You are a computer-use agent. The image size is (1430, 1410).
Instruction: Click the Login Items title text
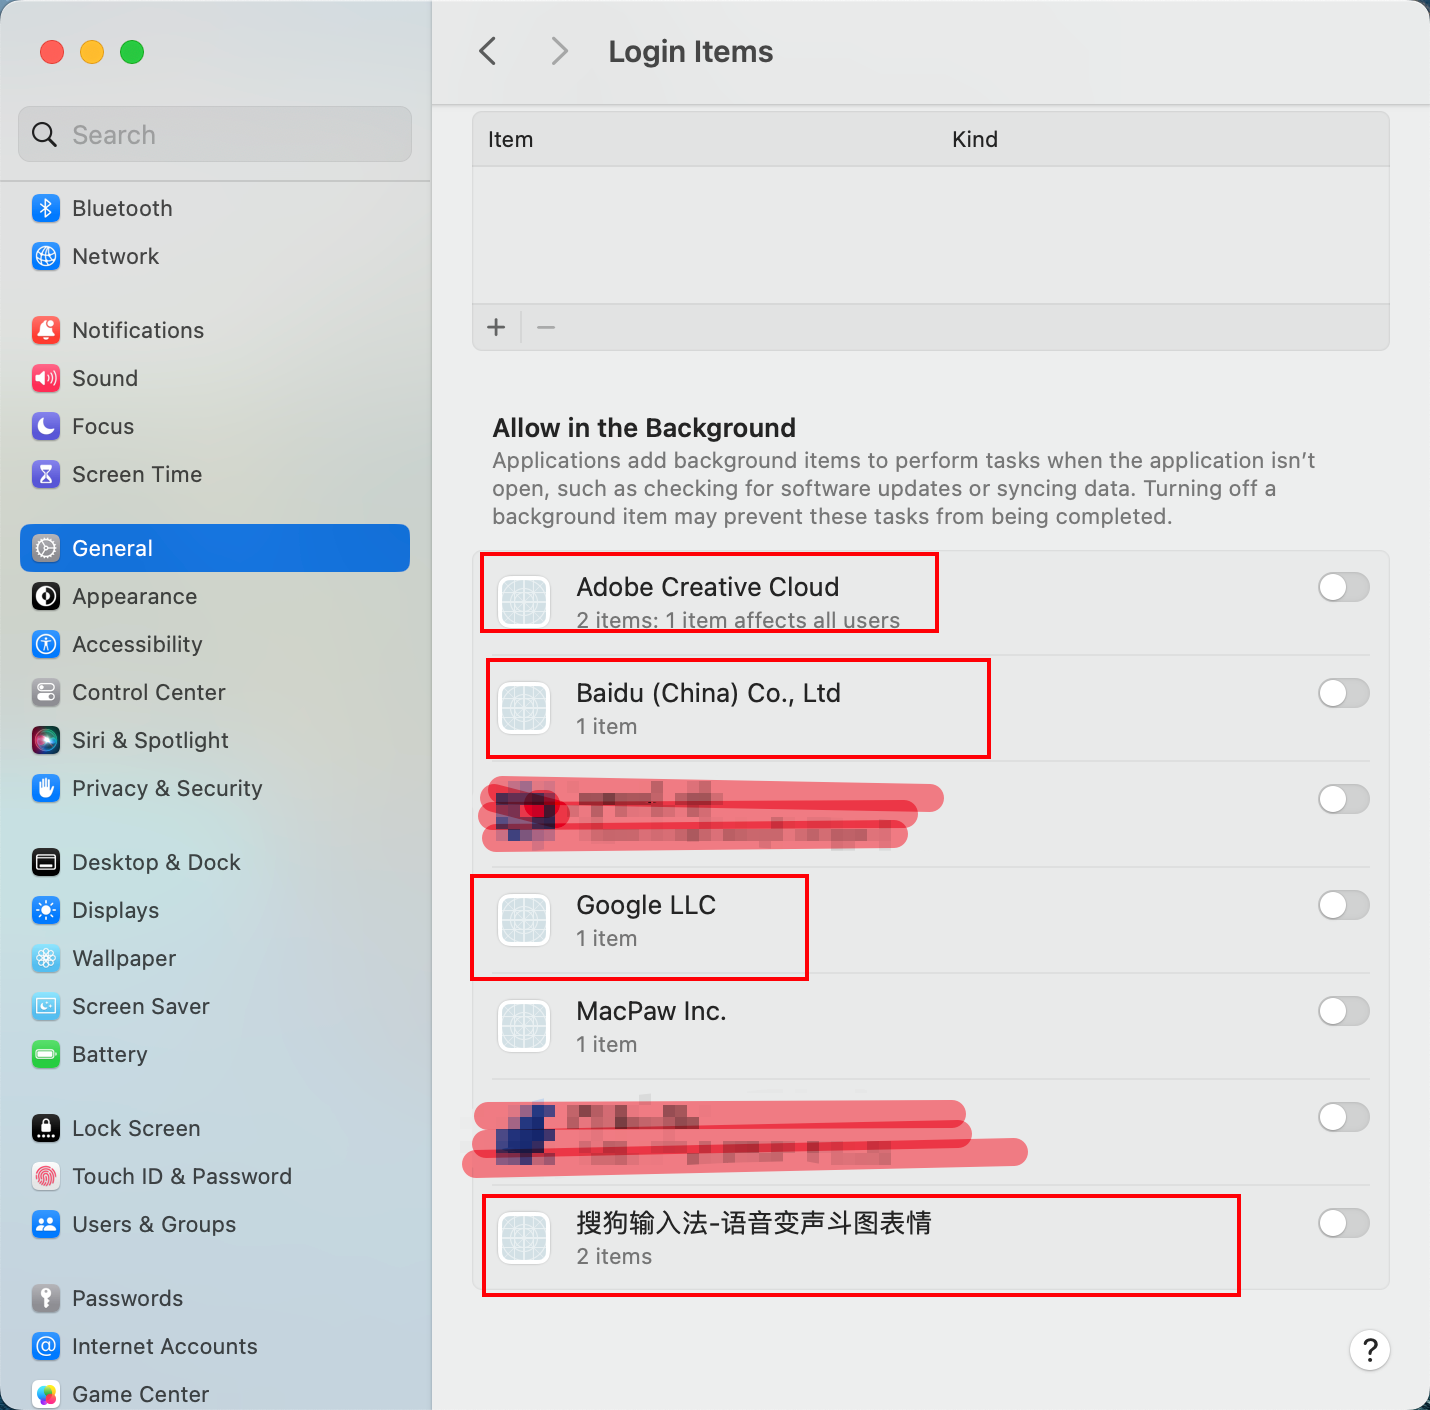pyautogui.click(x=691, y=51)
